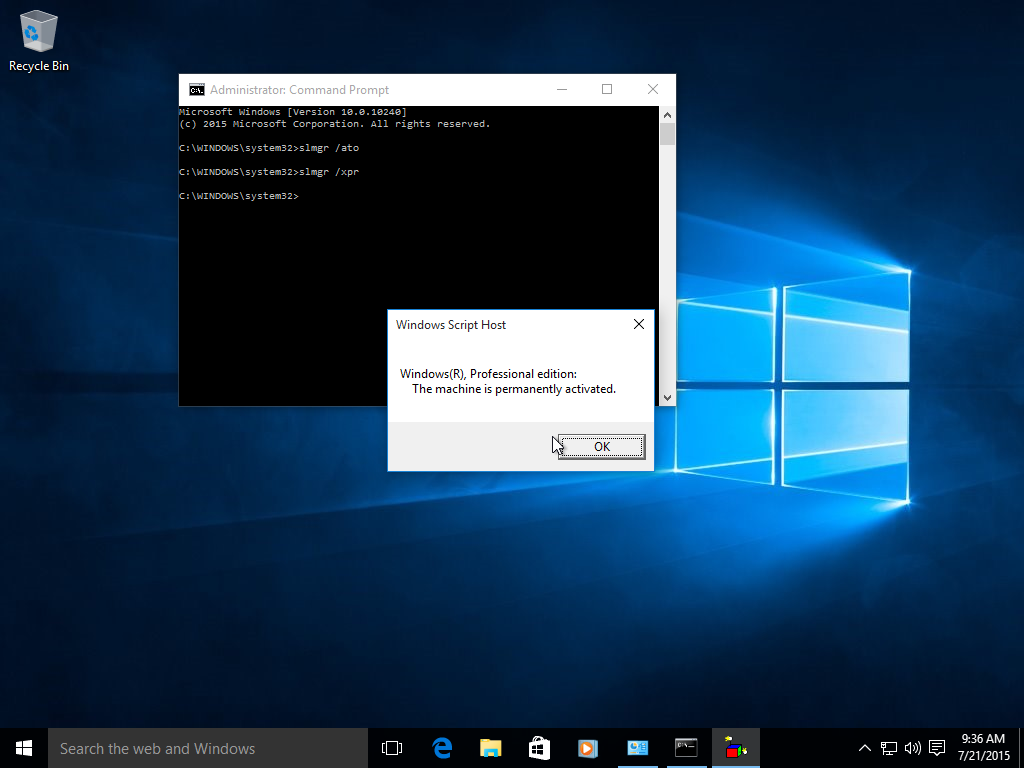Click the taskbar clock showing 9:36 AM
The image size is (1024, 768).
(x=981, y=748)
